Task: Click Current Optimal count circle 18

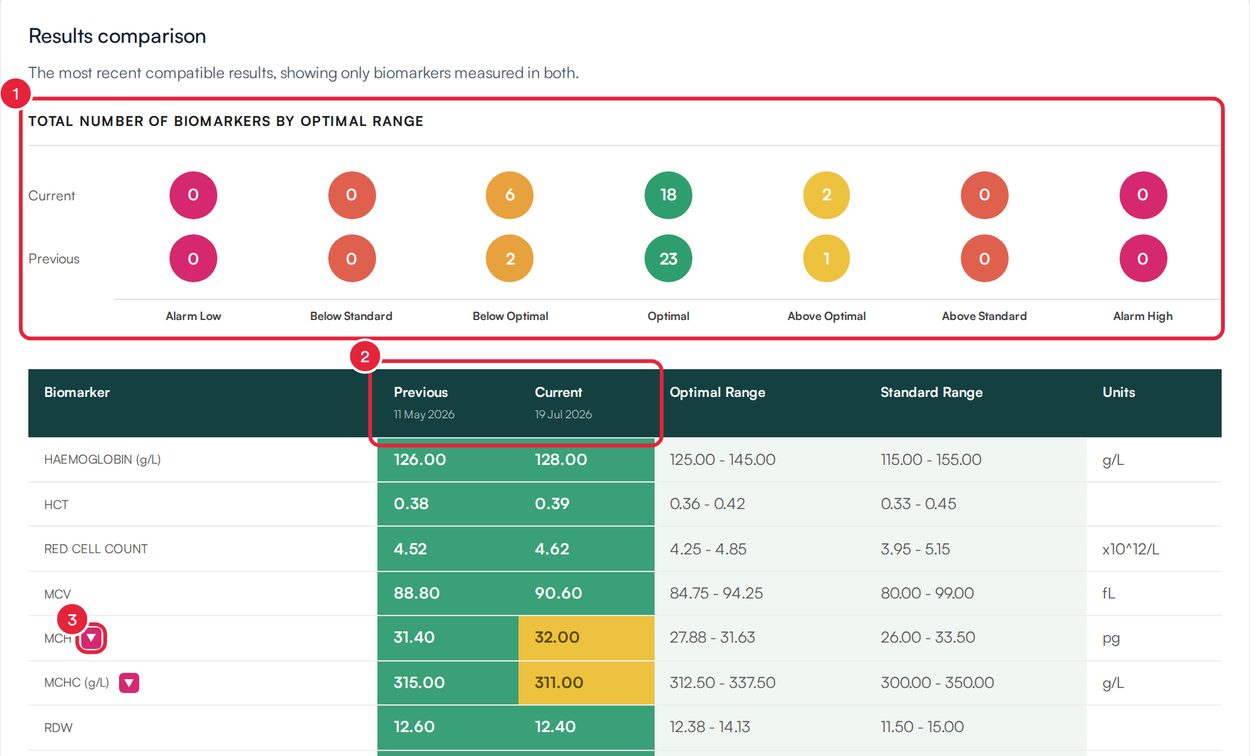Action: click(668, 195)
